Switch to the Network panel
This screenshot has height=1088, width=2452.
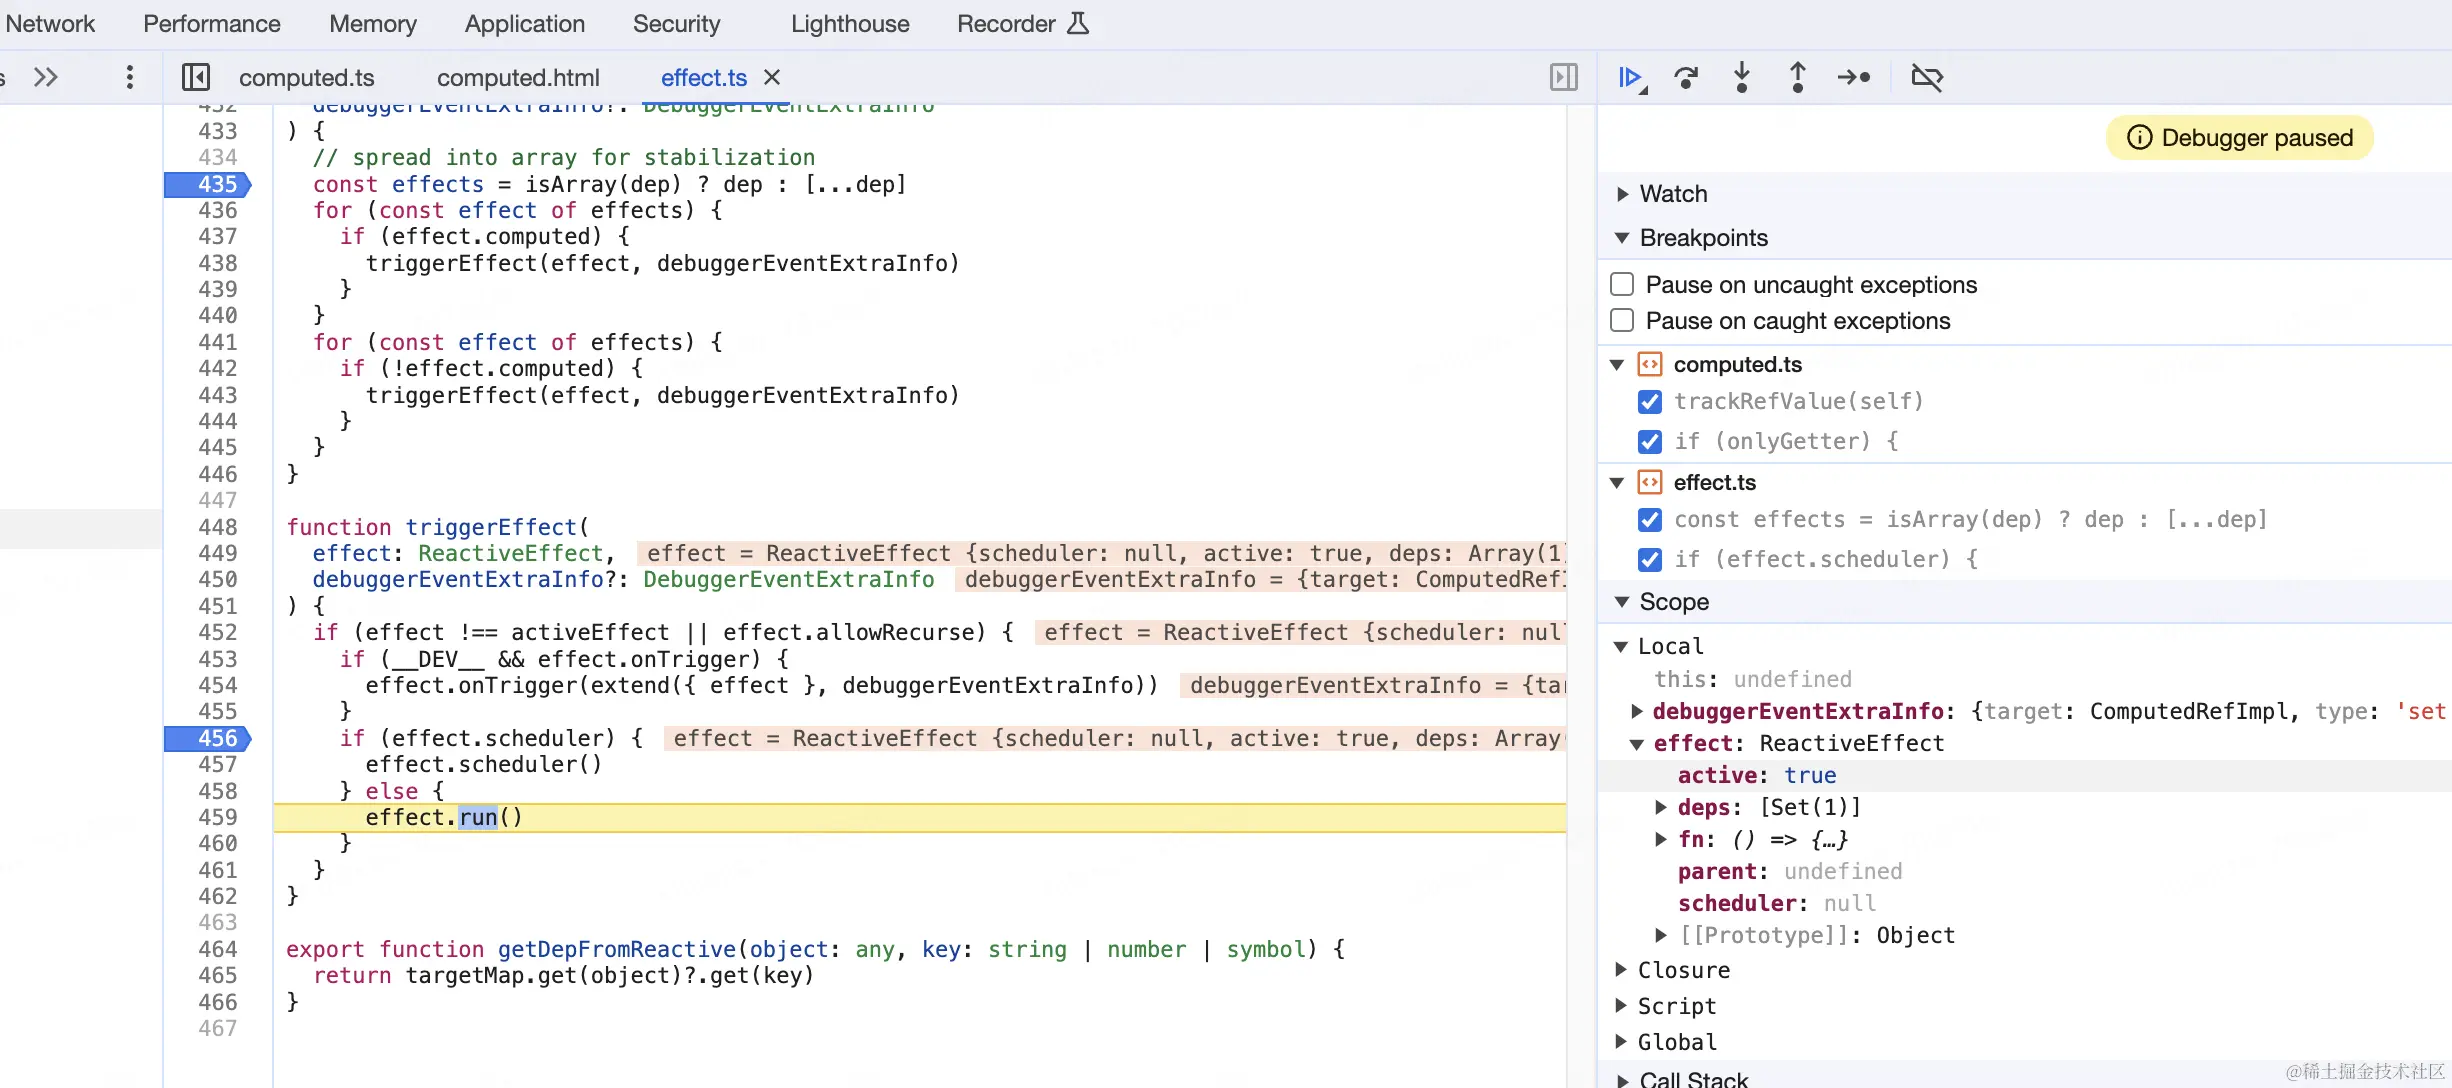(50, 24)
